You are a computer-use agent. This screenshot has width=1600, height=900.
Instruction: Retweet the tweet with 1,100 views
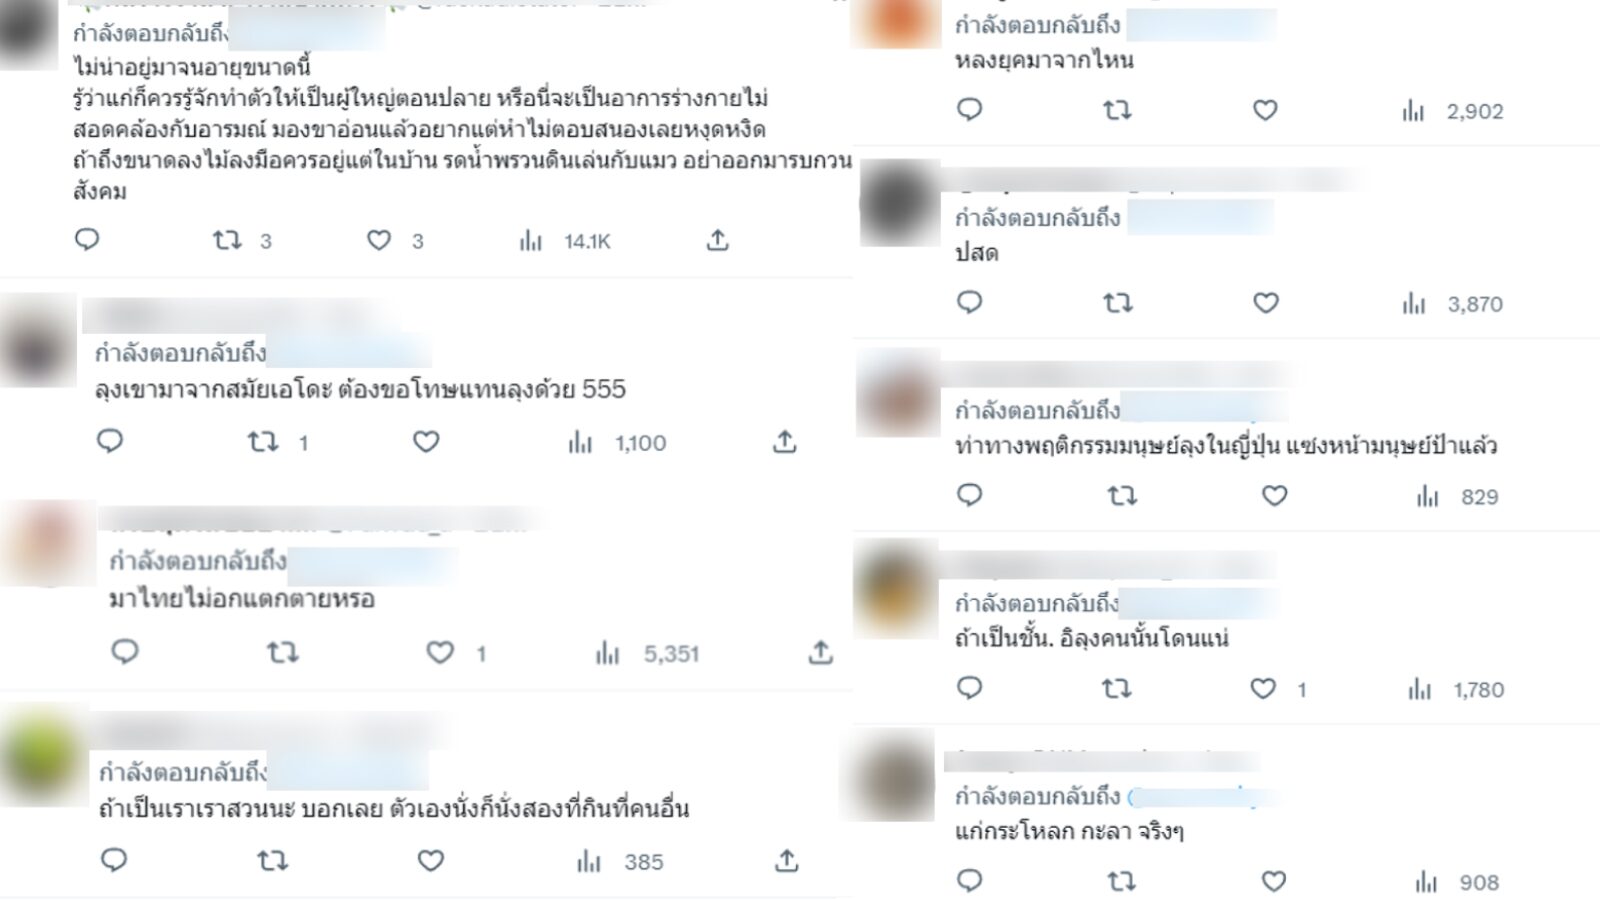[x=263, y=441]
